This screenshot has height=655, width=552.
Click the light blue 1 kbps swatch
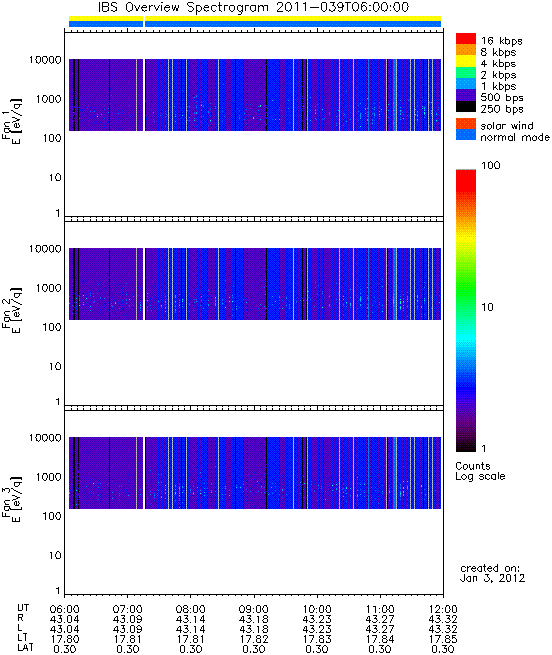[x=466, y=84]
